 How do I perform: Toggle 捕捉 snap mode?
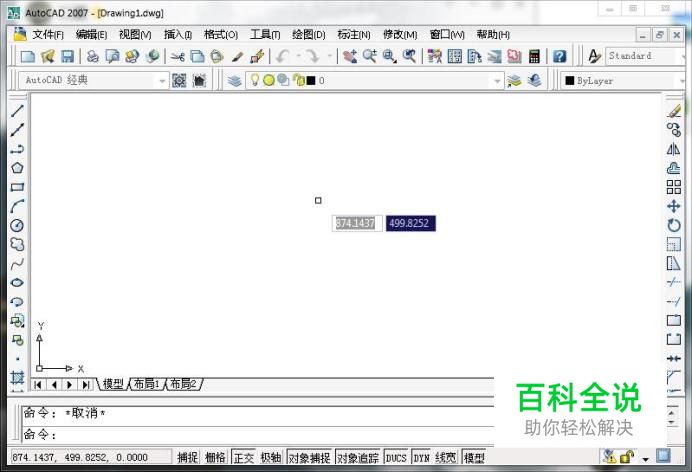point(188,457)
